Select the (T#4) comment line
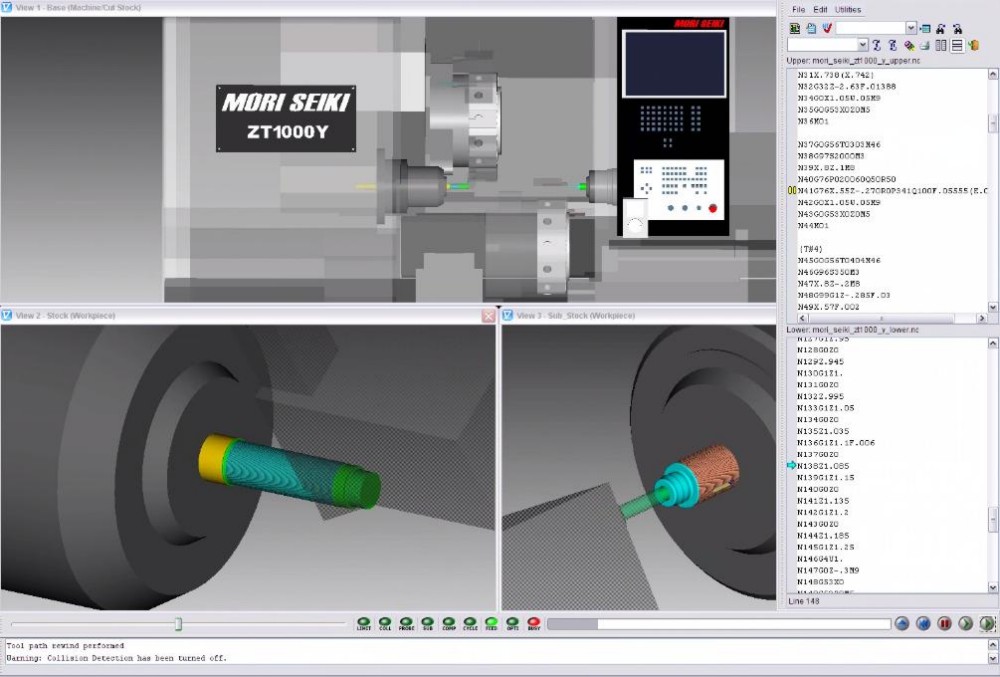The height and width of the screenshot is (677, 1000). [811, 249]
